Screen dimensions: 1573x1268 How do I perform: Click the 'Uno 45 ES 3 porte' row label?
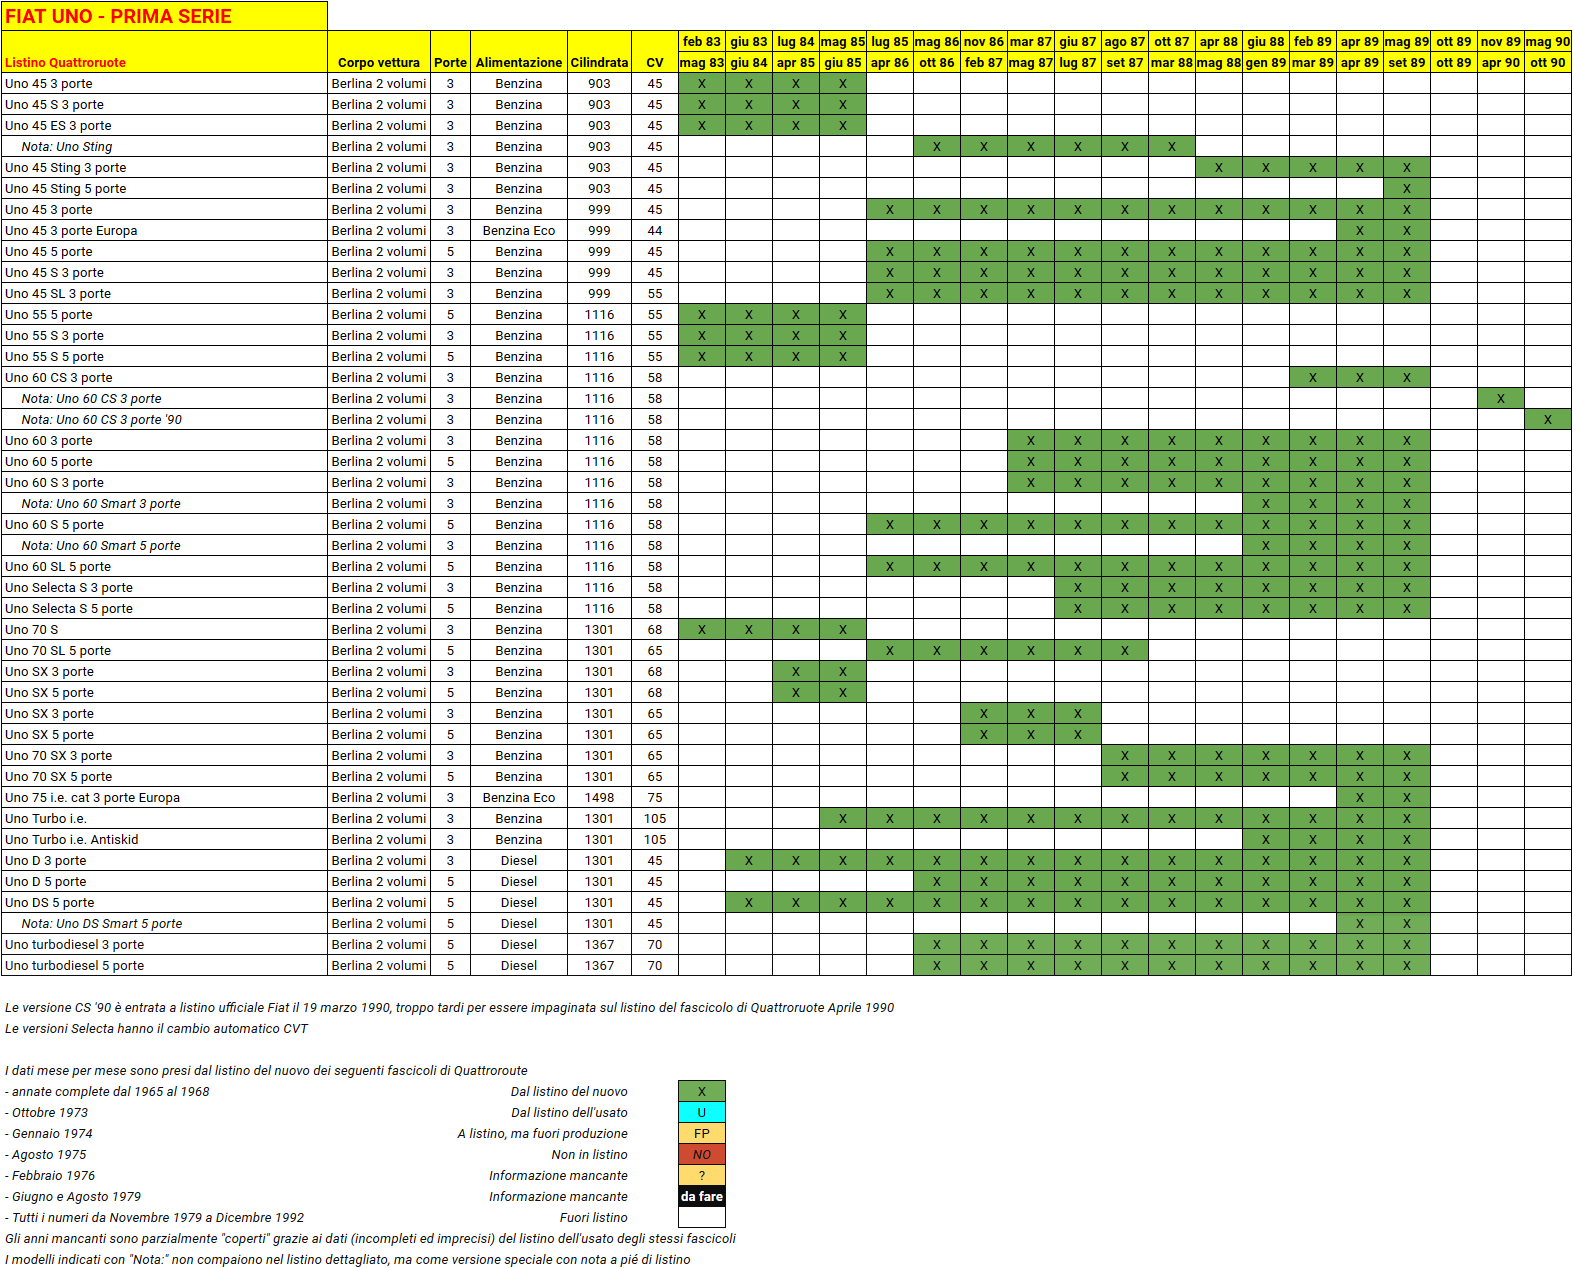(164, 125)
